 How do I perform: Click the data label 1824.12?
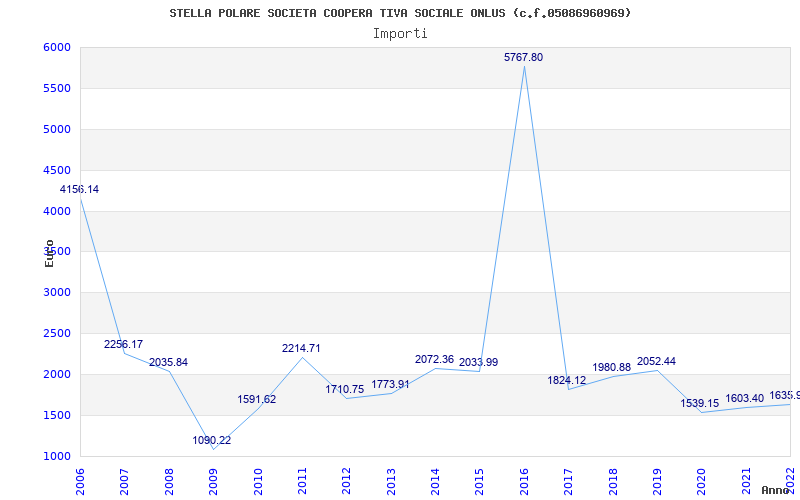(x=567, y=381)
